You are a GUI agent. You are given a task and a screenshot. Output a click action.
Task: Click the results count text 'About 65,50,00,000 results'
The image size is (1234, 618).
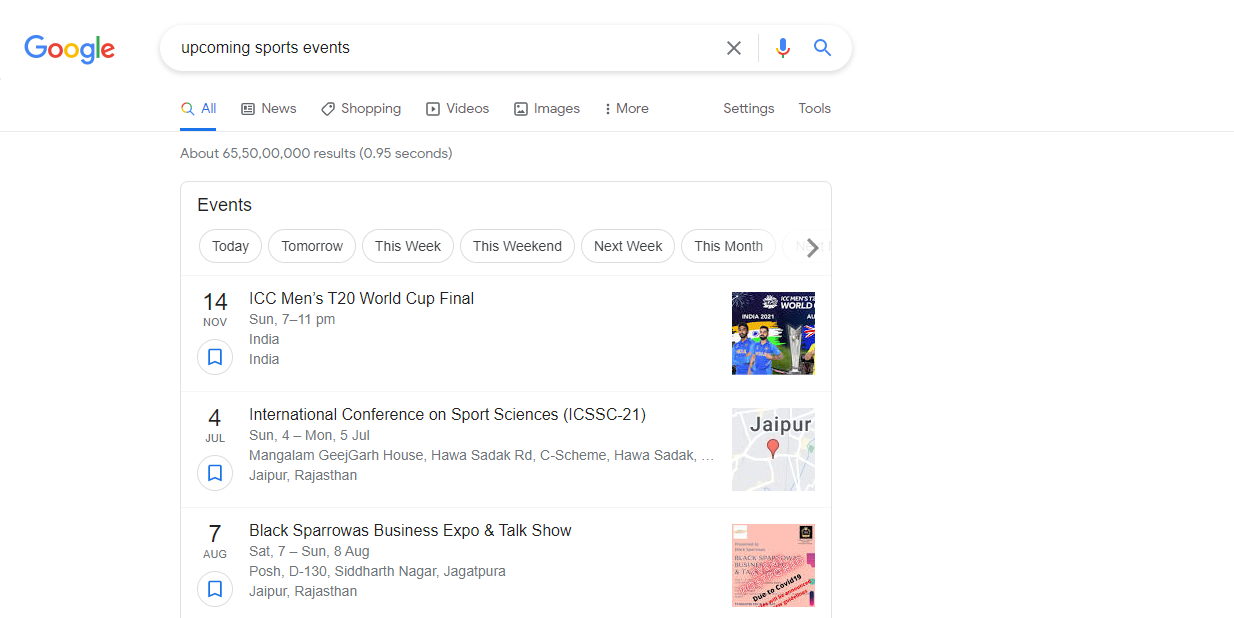[268, 153]
